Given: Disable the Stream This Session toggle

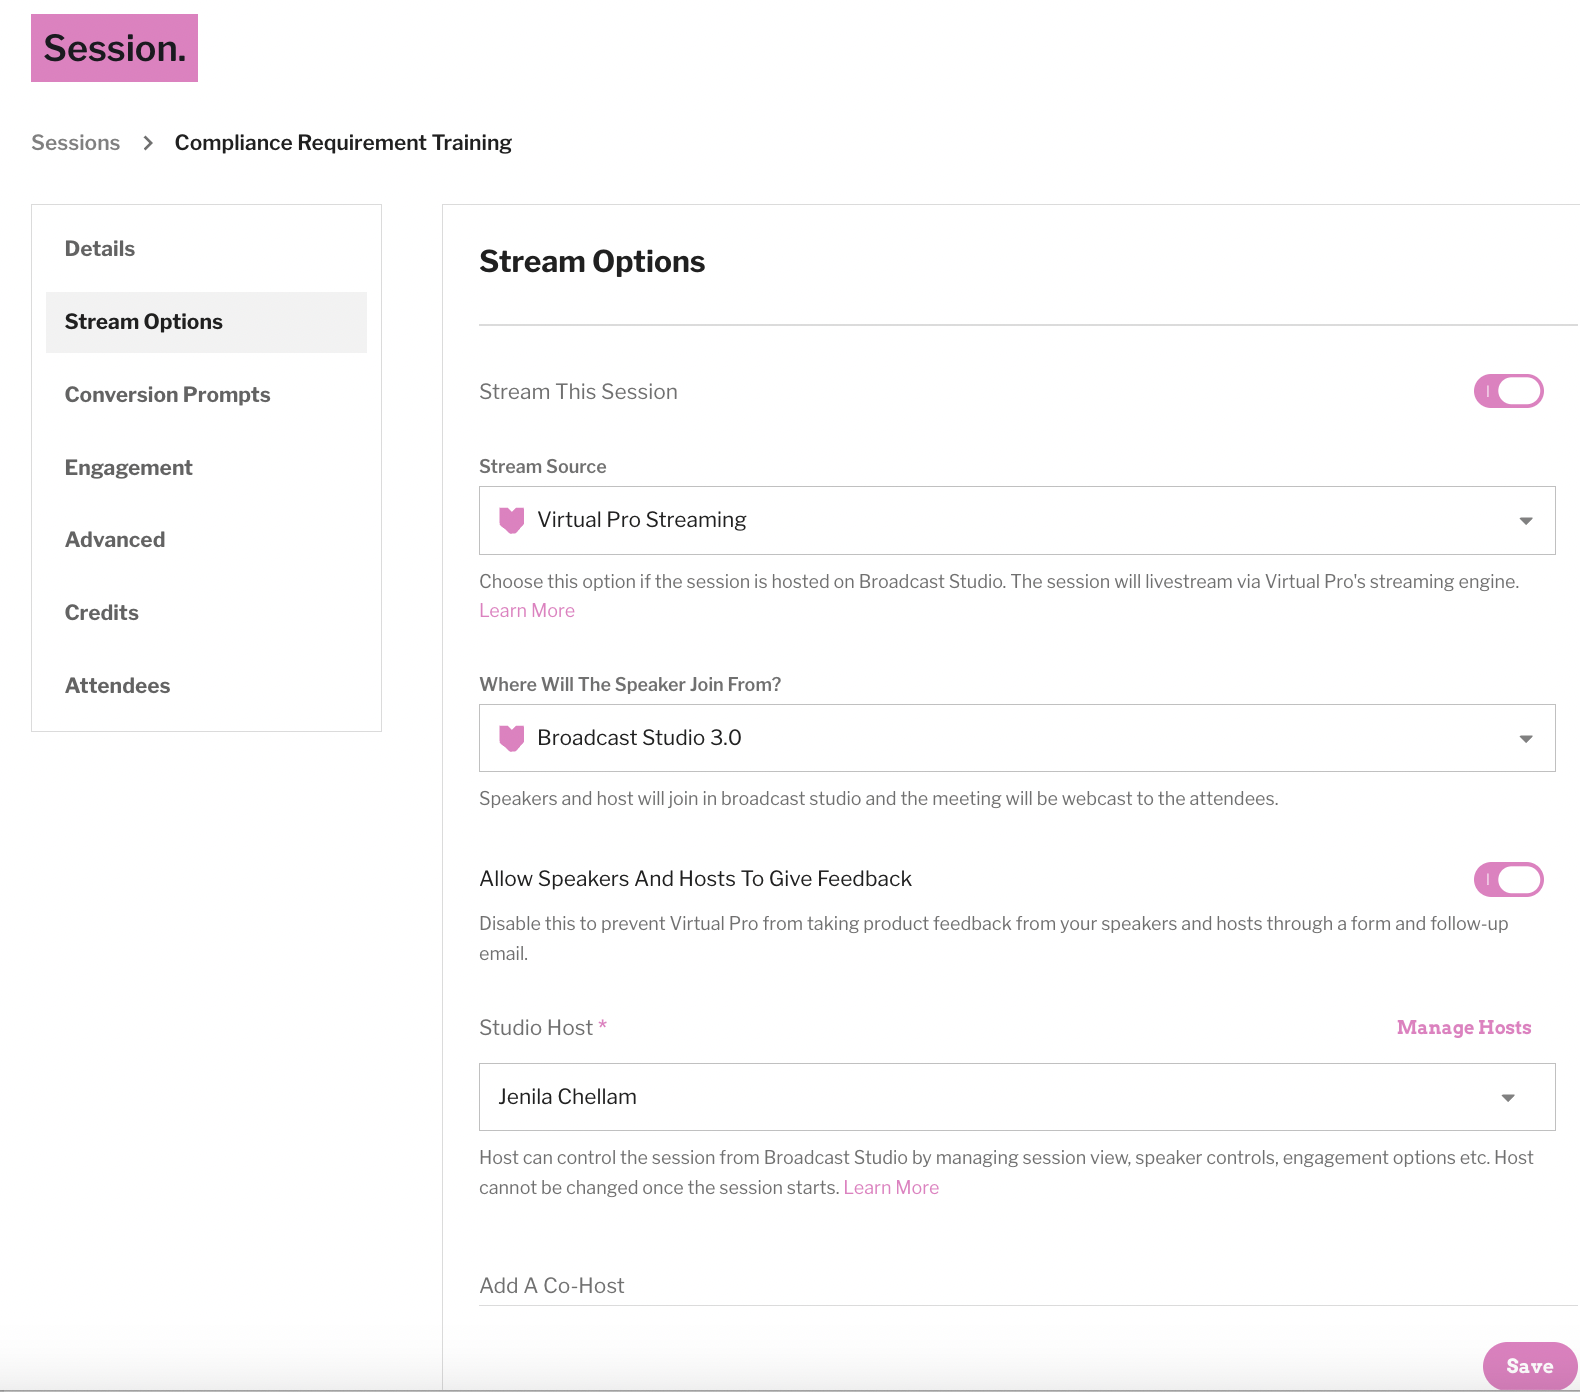Looking at the screenshot, I should 1508,391.
